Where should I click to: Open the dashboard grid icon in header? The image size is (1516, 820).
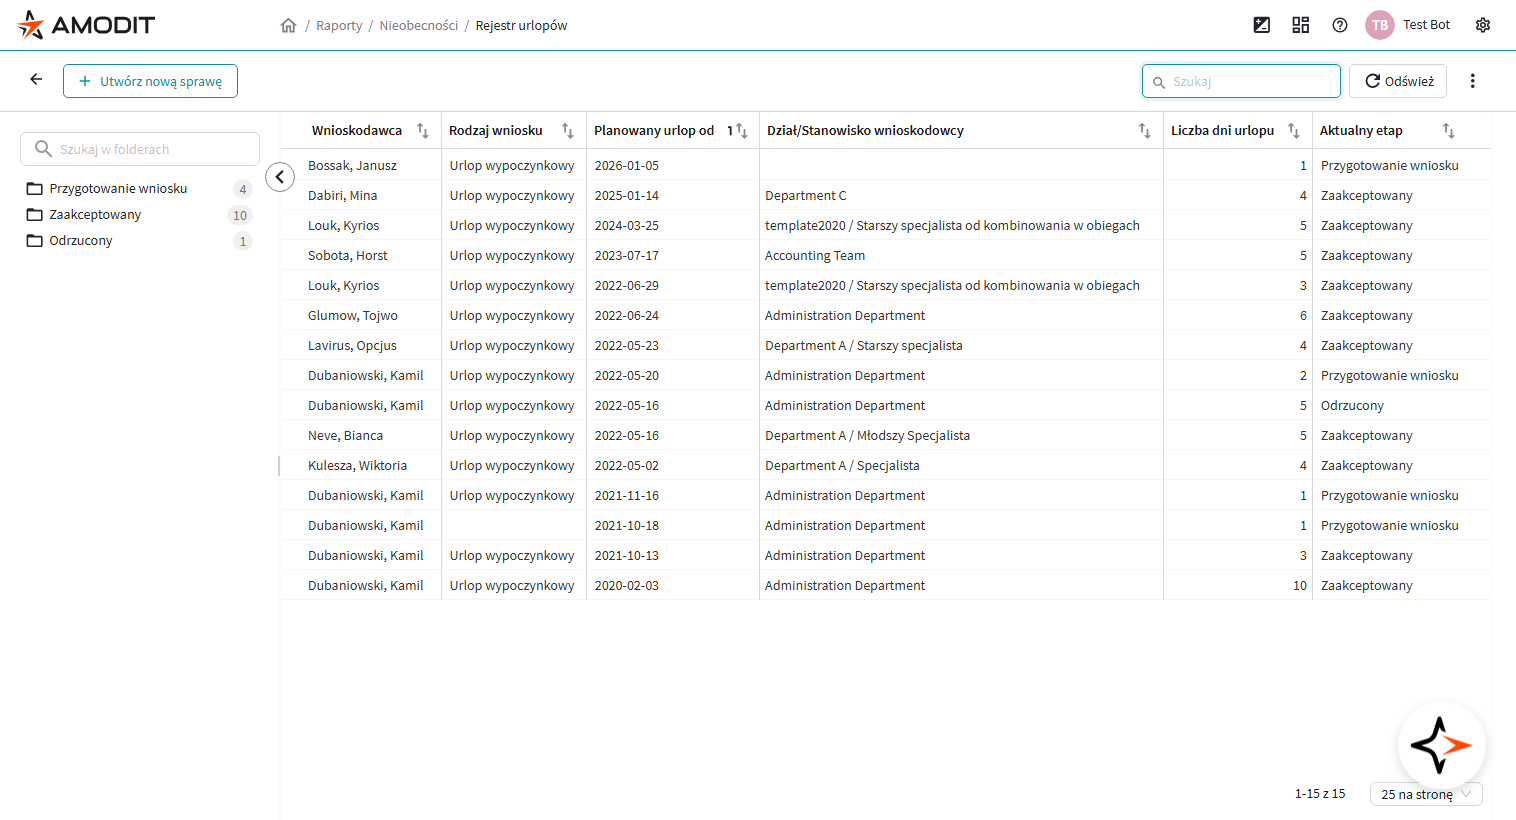coord(1300,25)
